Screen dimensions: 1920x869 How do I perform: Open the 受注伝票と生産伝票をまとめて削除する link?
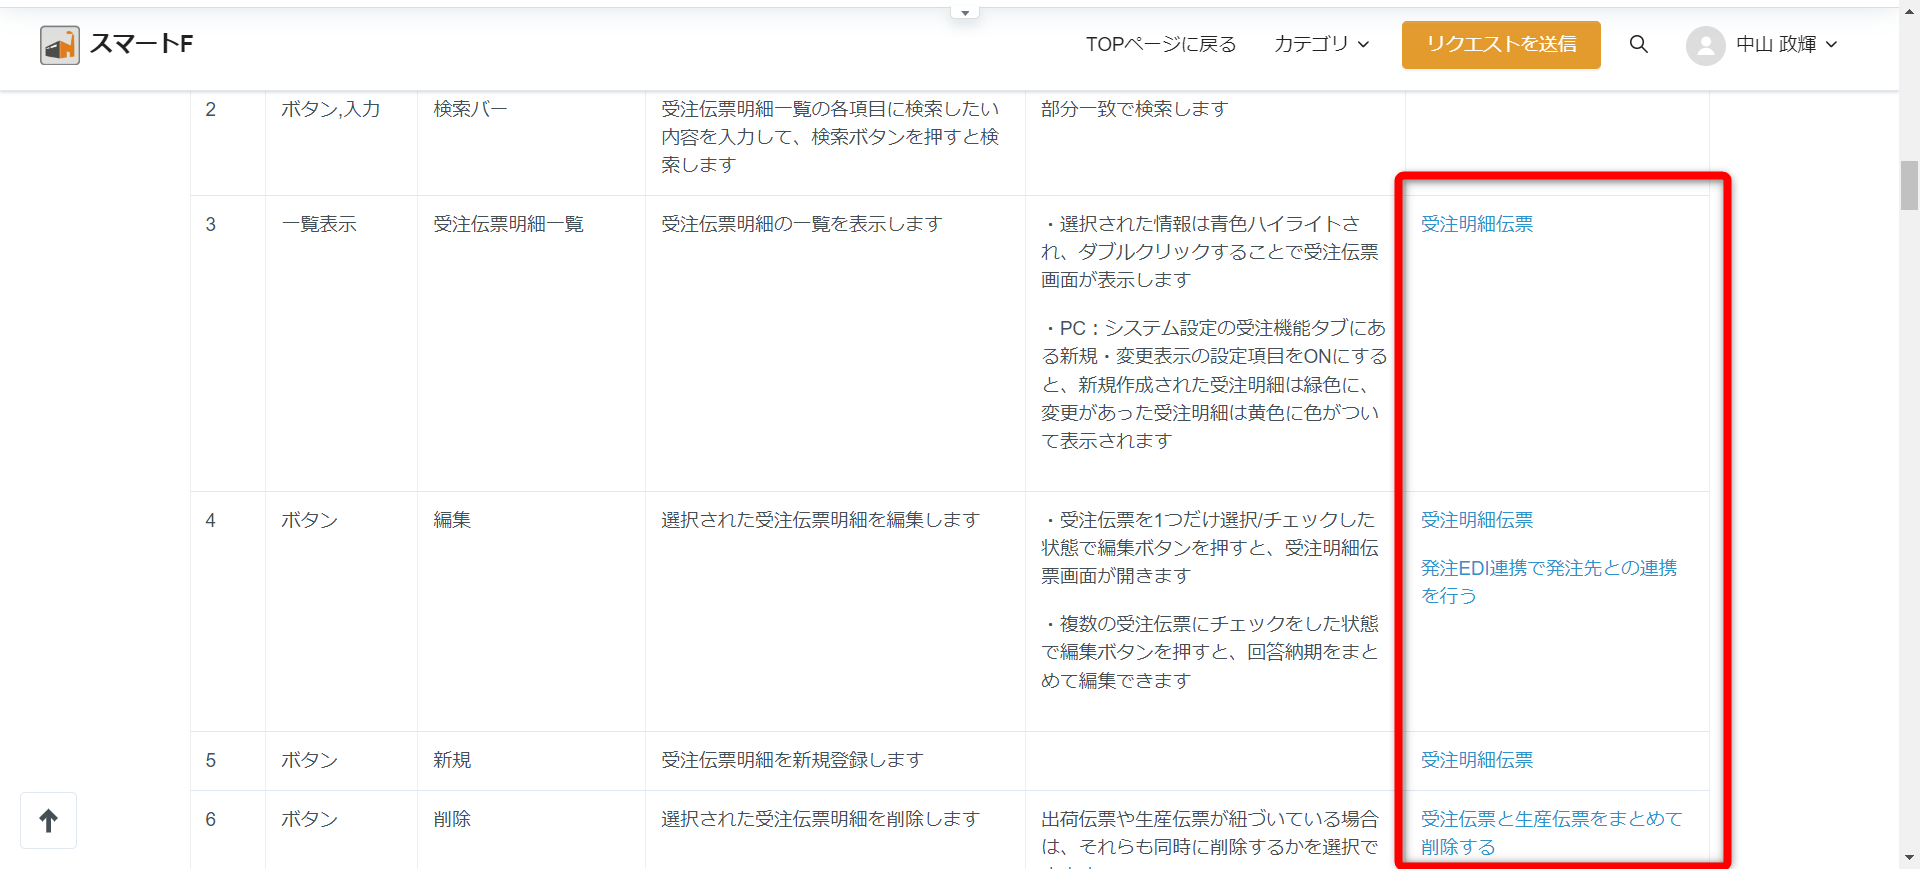(1551, 819)
